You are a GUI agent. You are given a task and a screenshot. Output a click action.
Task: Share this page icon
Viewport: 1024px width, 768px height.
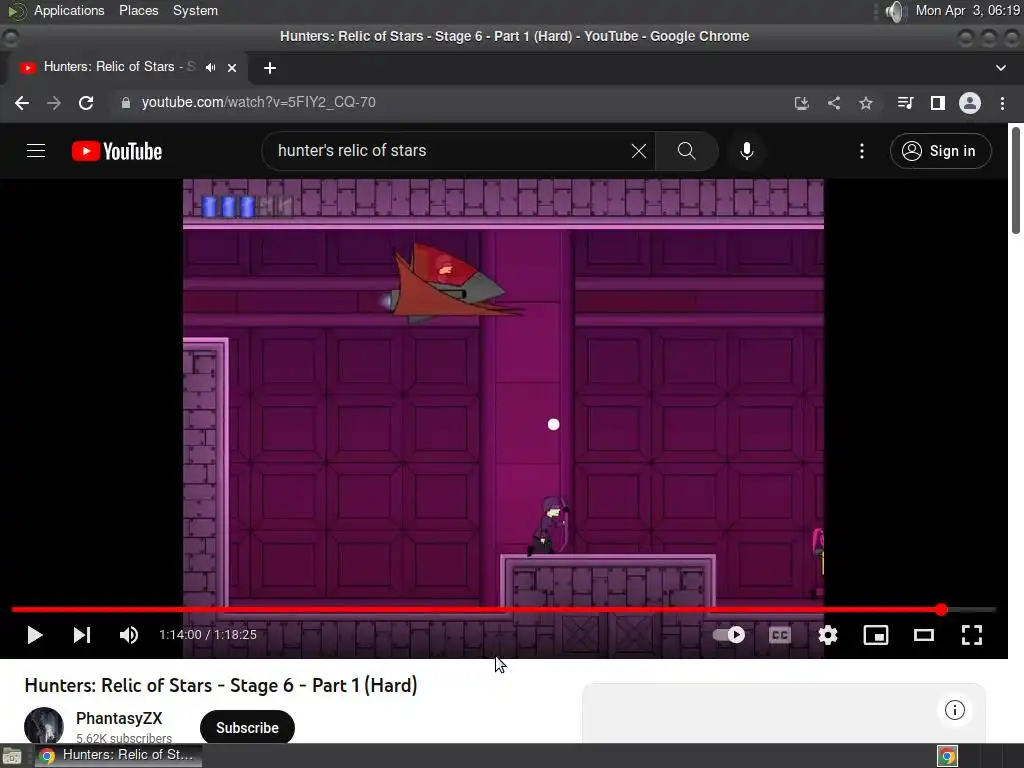pyautogui.click(x=834, y=103)
